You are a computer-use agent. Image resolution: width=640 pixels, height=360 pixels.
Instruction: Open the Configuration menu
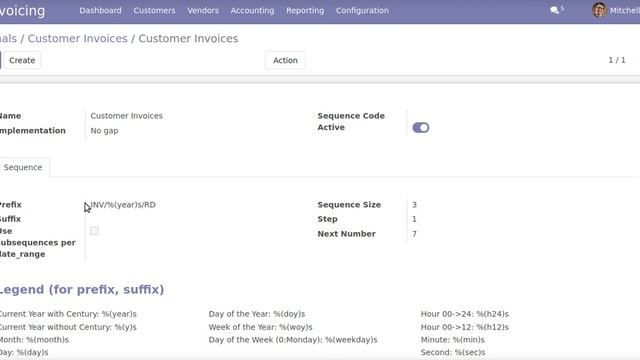pyautogui.click(x=362, y=11)
